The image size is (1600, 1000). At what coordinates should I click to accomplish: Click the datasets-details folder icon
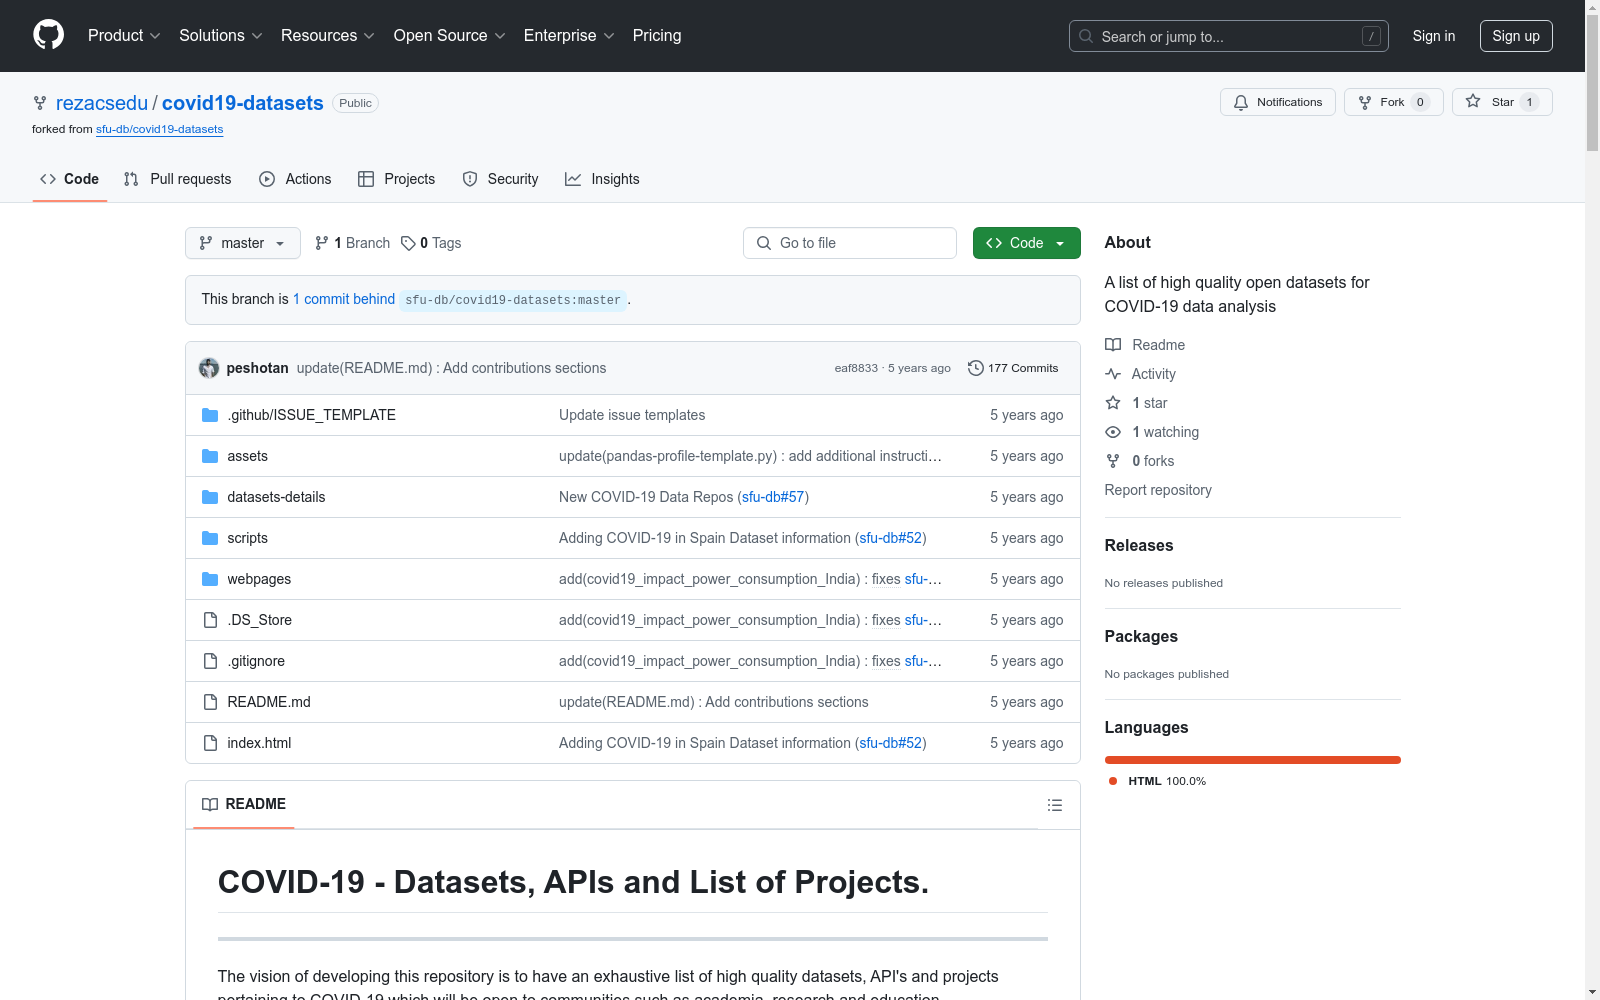pyautogui.click(x=210, y=497)
